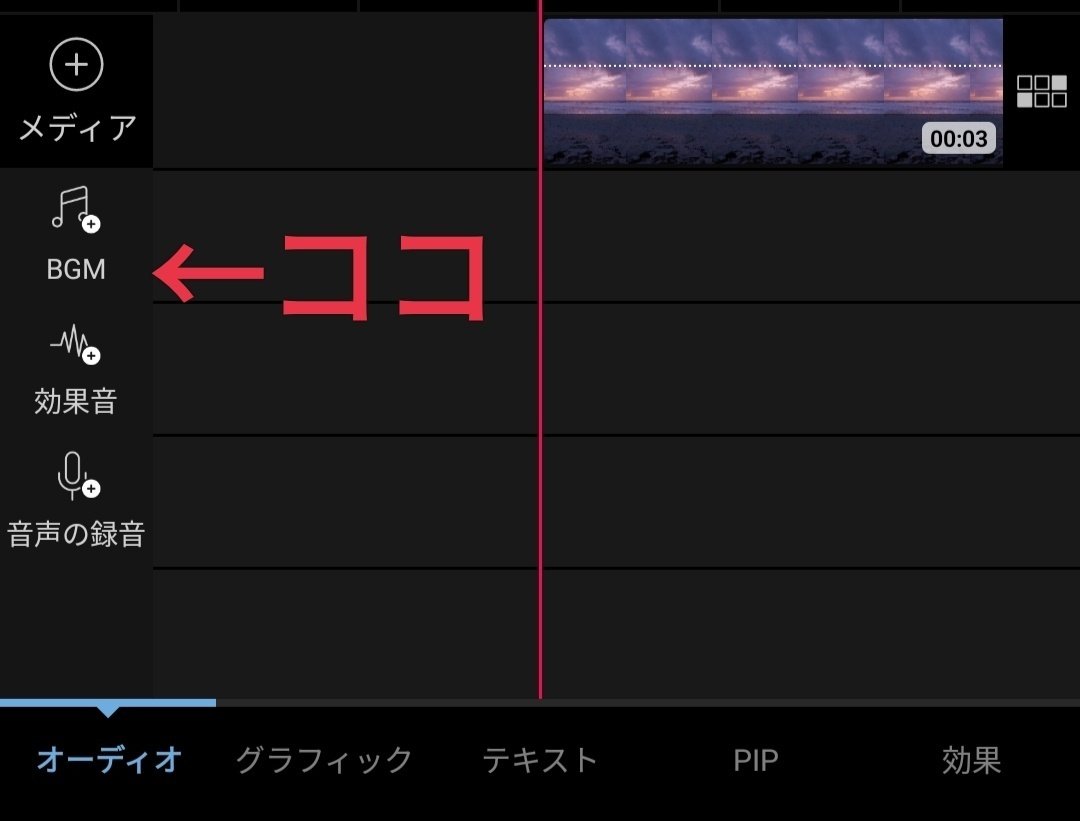Open the grid layout icon beside clip
The height and width of the screenshot is (821, 1080).
pos(1041,91)
